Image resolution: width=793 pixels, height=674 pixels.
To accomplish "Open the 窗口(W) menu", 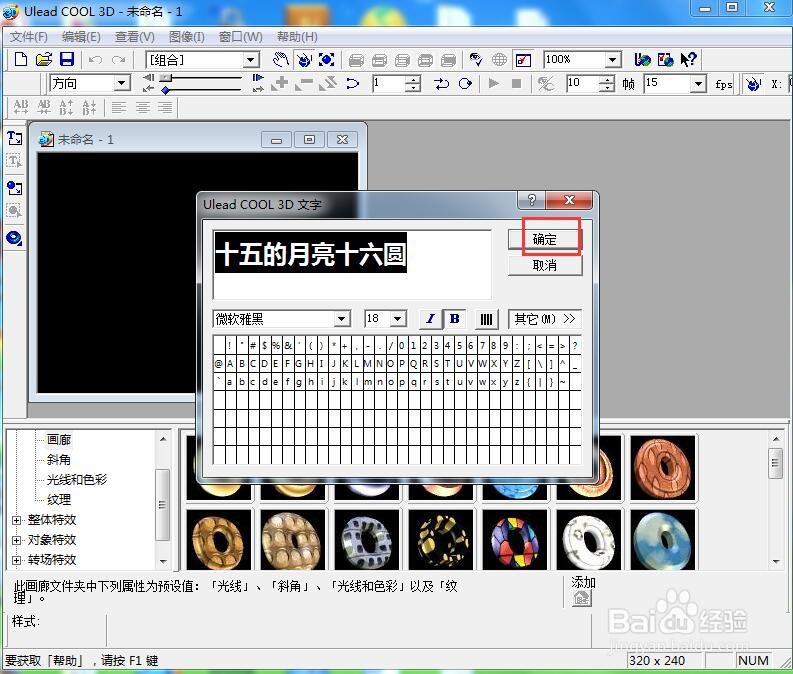I will (x=241, y=37).
